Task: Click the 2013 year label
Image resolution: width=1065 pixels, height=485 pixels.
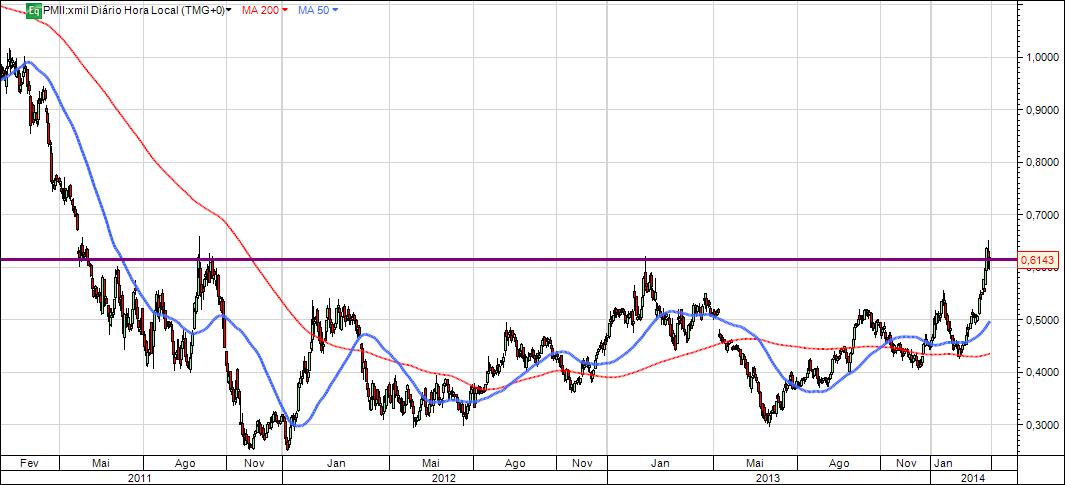Action: pos(769,478)
